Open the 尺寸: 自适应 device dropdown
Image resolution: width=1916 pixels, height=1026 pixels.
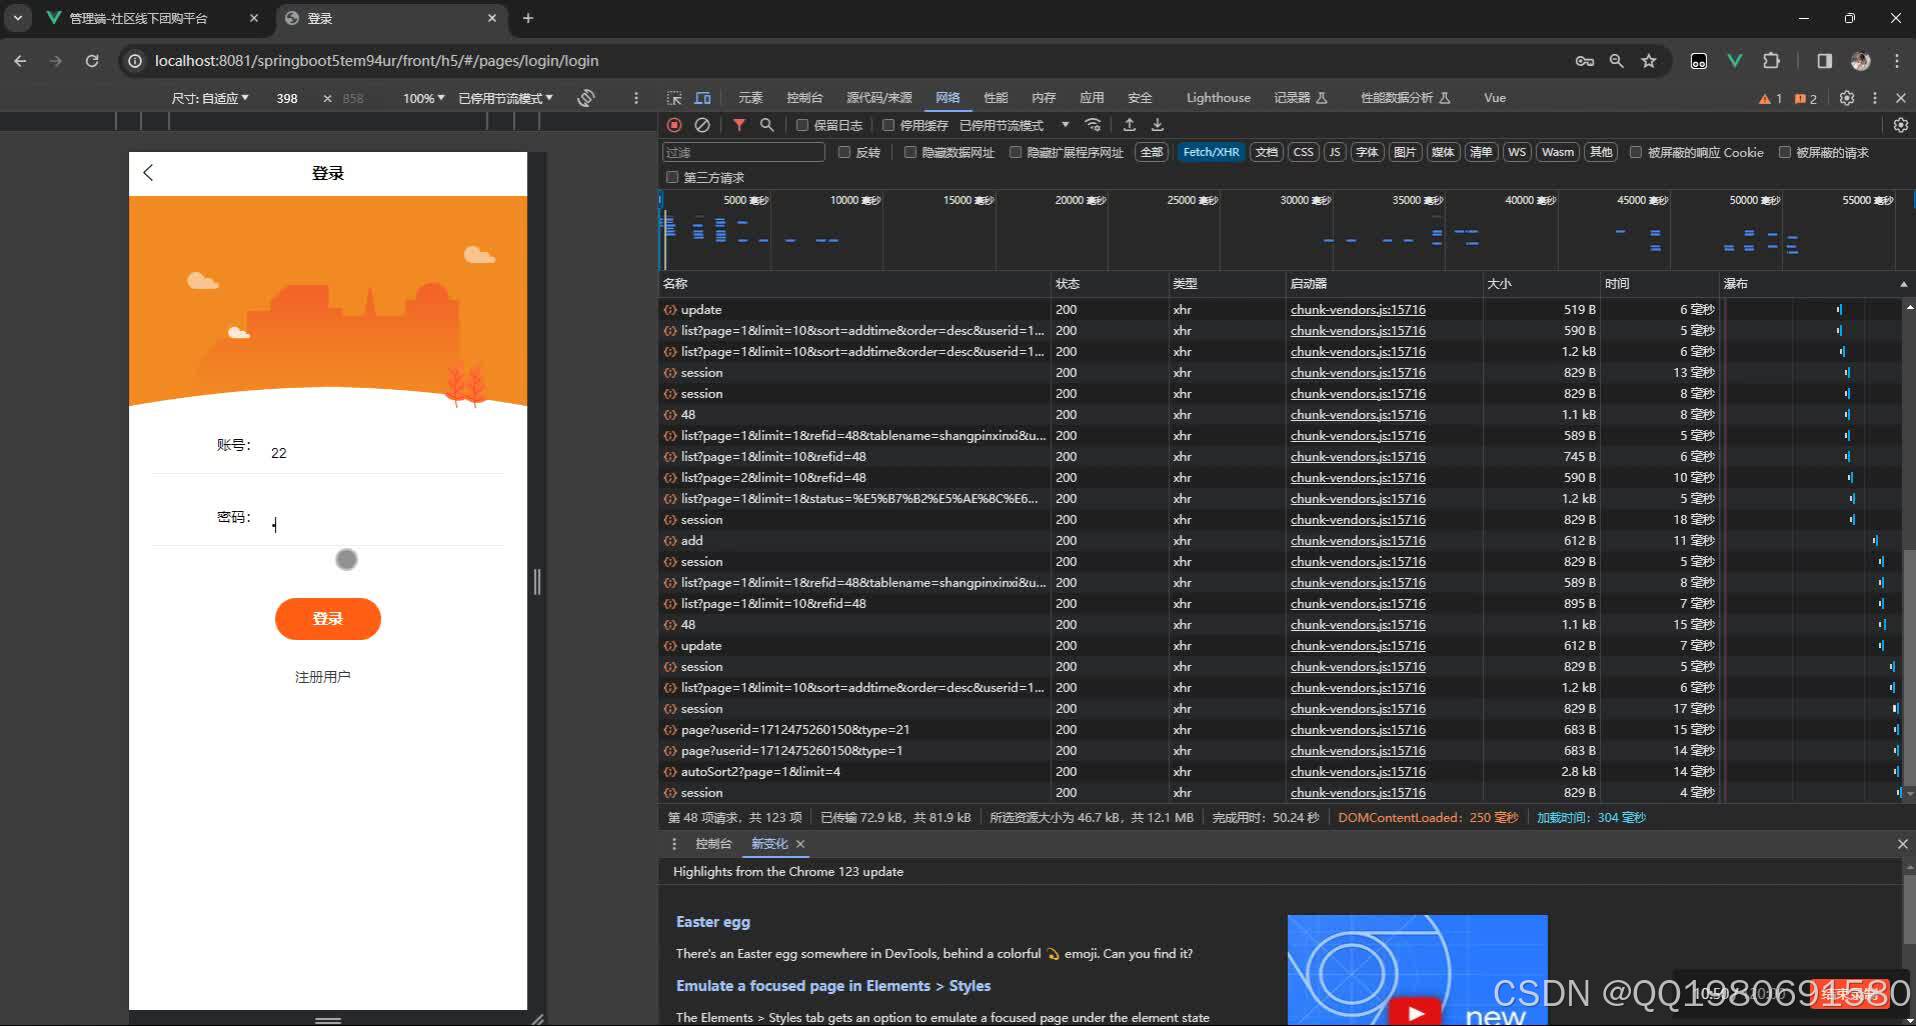pos(210,98)
